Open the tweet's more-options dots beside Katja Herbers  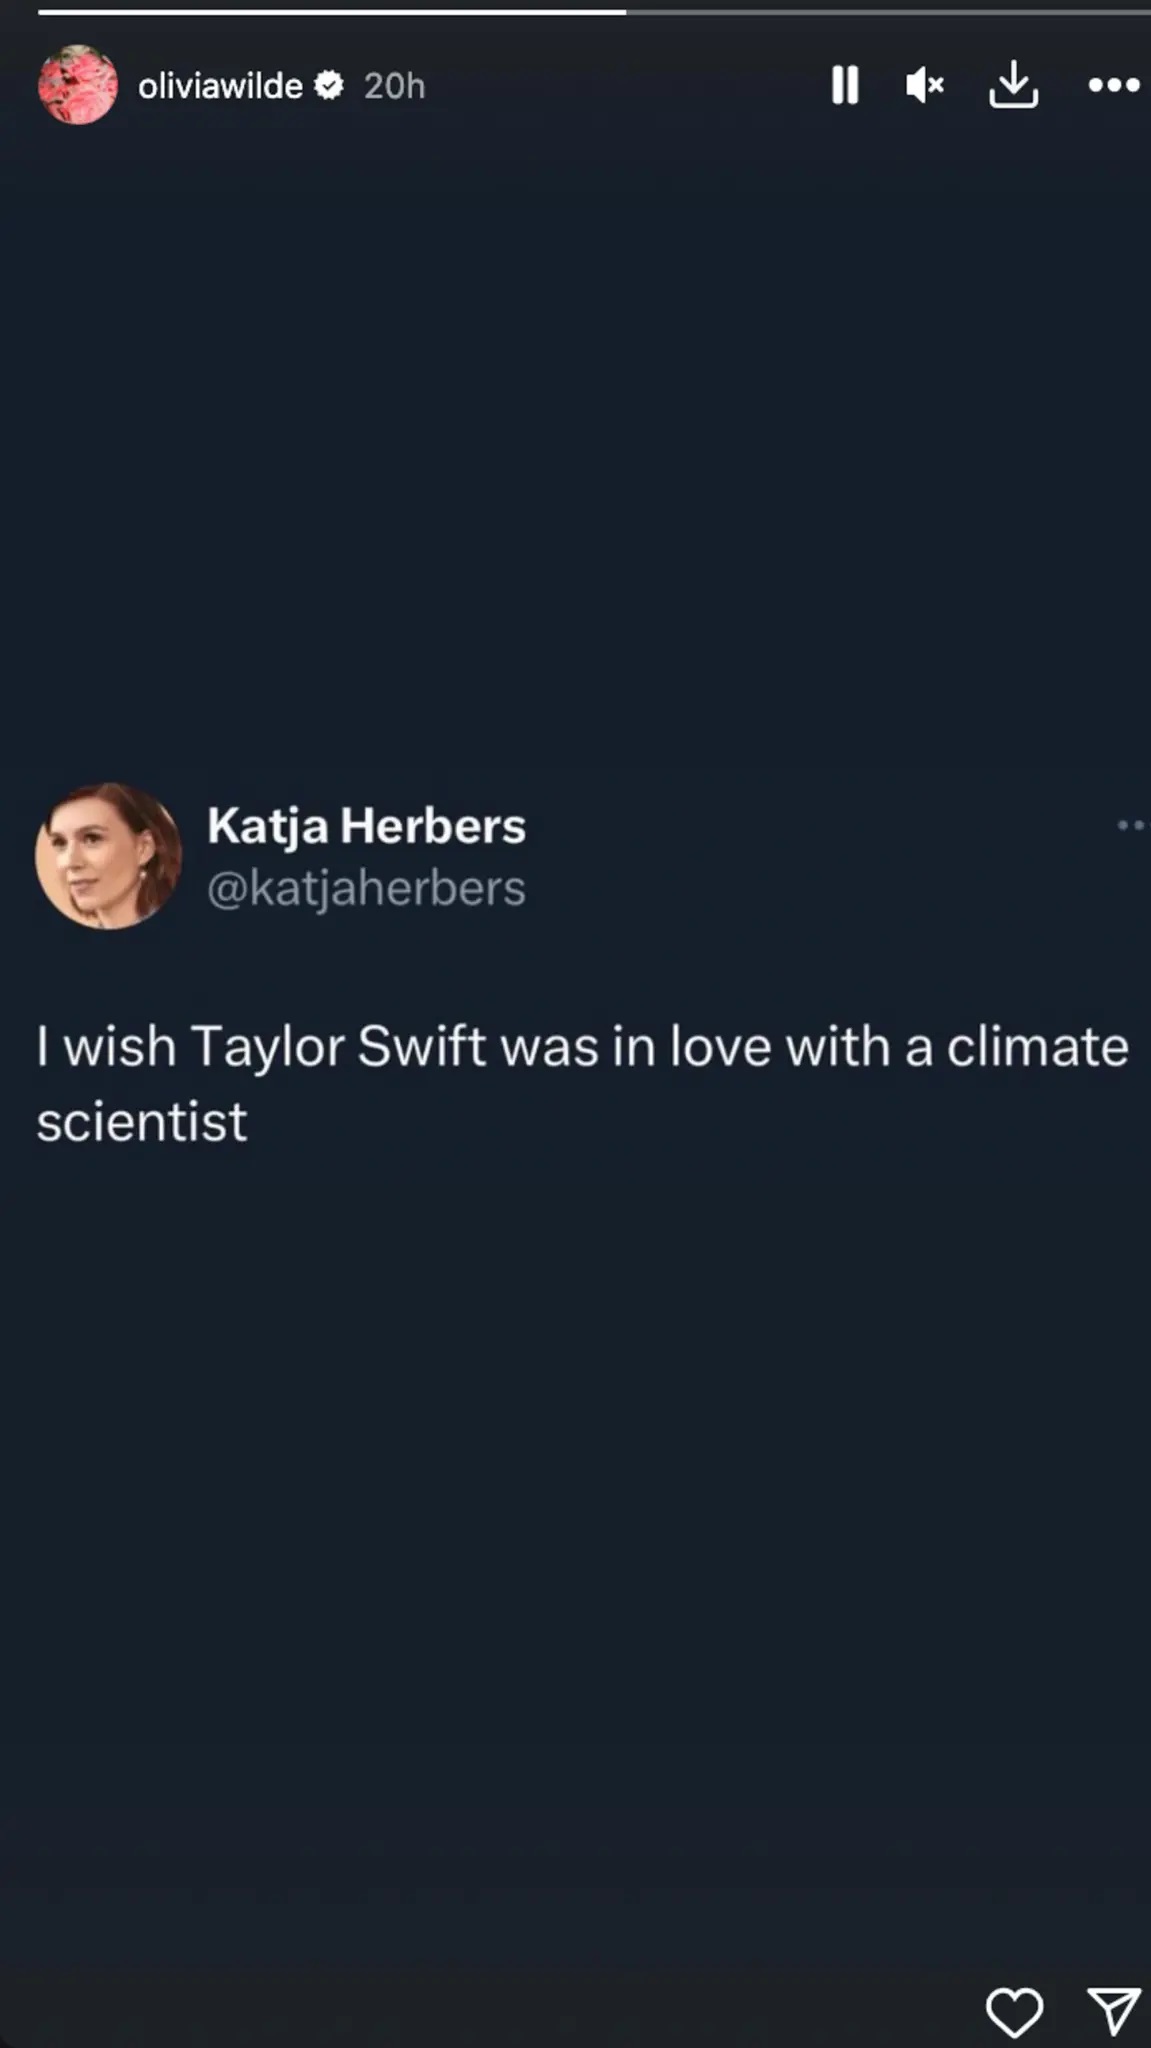1131,826
